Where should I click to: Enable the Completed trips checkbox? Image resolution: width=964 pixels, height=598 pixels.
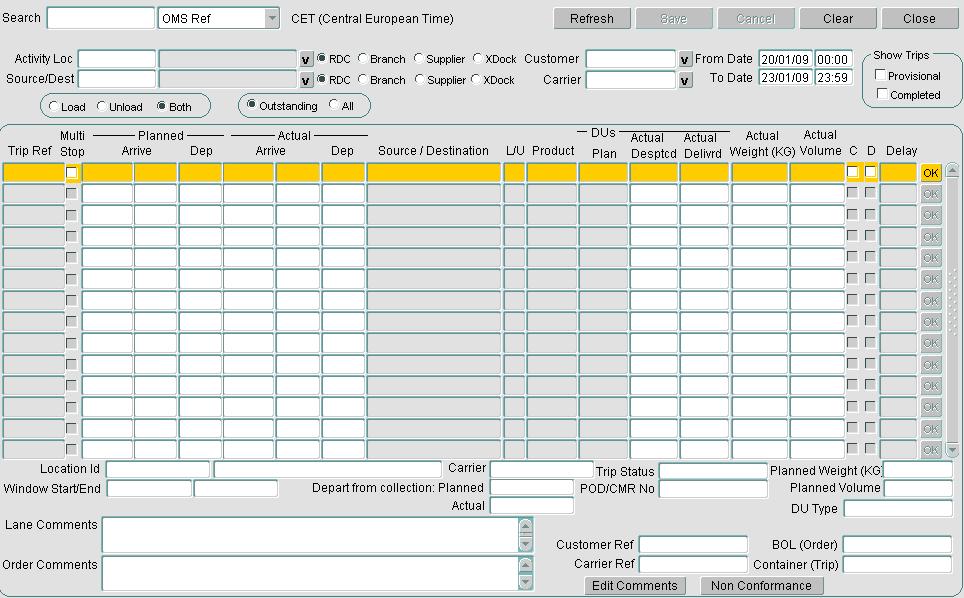tap(882, 94)
